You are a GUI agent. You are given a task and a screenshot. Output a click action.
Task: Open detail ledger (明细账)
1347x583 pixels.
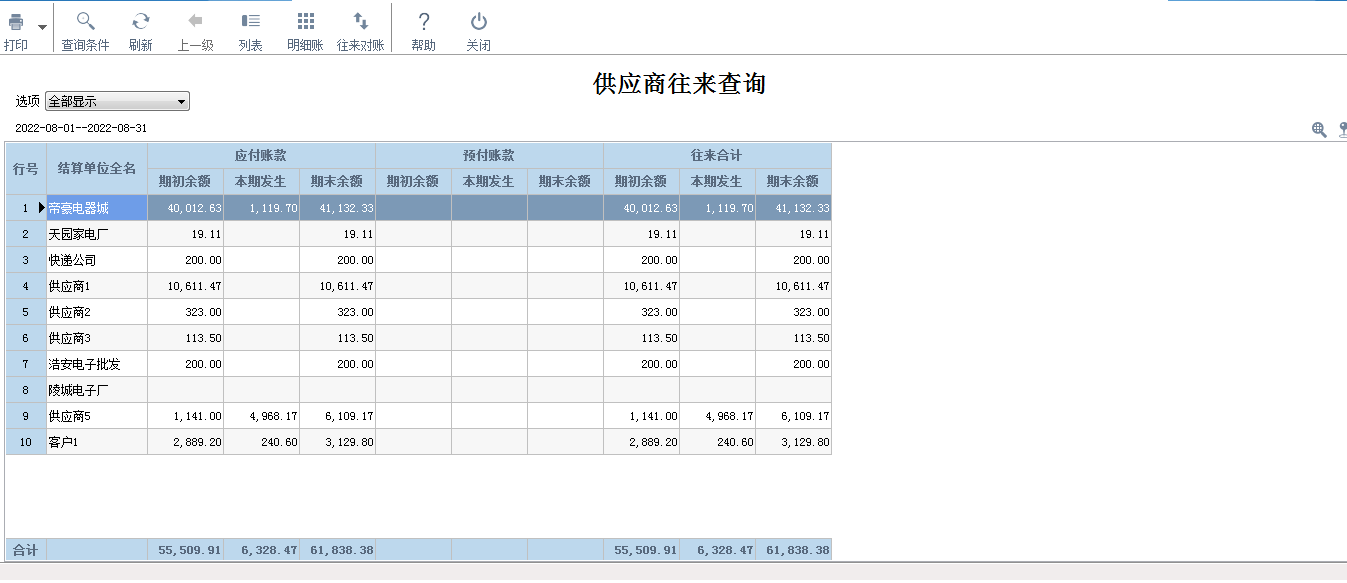tap(306, 22)
